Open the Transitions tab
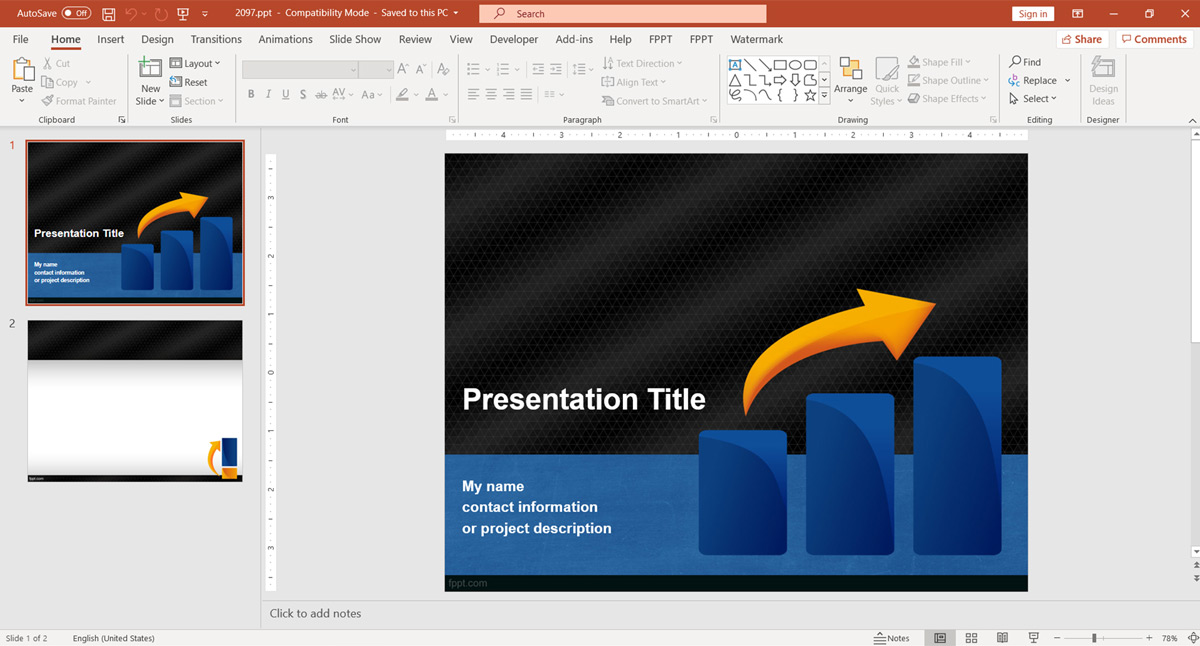 216,39
